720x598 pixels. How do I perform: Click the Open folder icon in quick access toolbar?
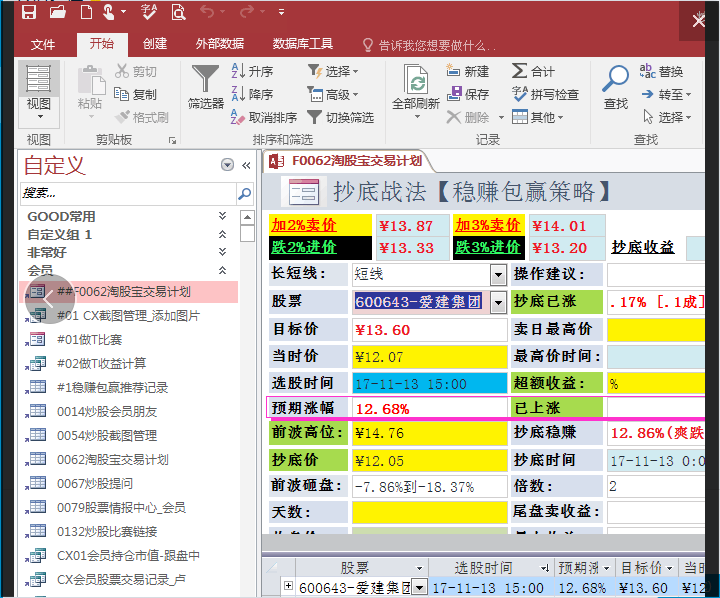tap(58, 12)
